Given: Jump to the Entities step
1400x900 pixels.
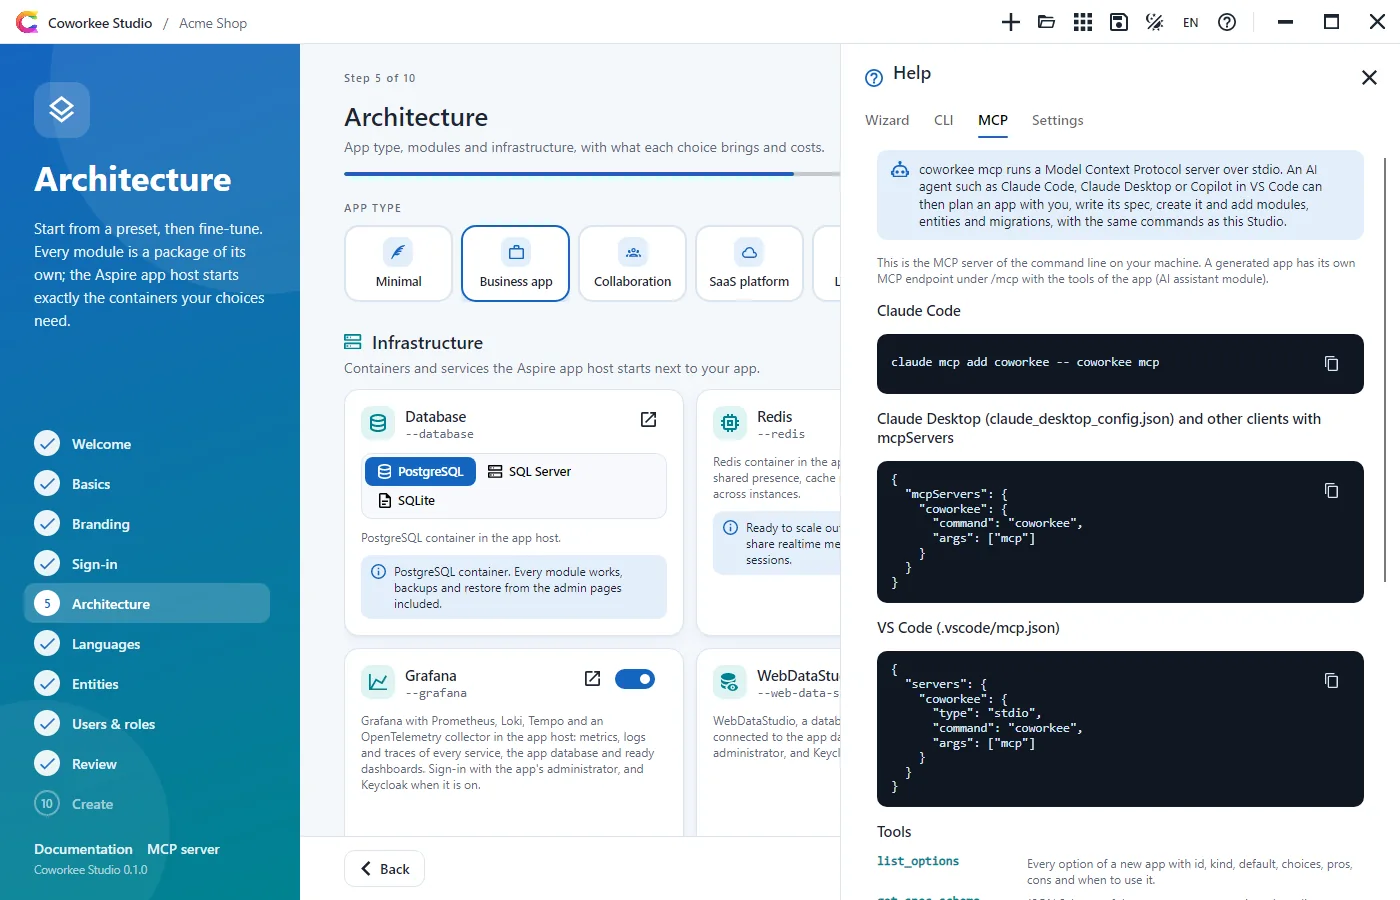Looking at the screenshot, I should [147, 684].
